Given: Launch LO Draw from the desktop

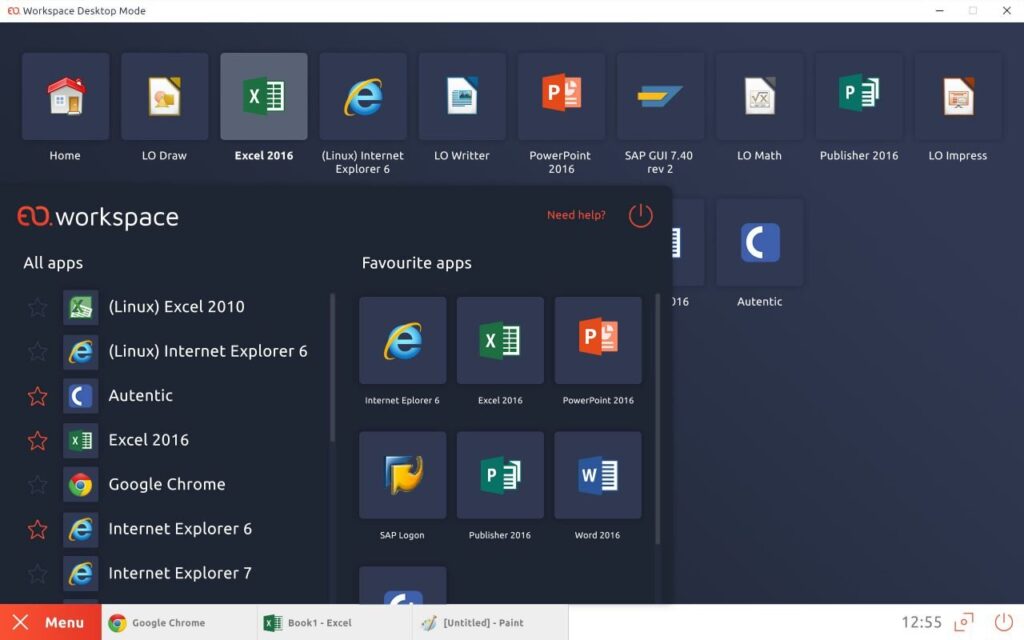Looking at the screenshot, I should (165, 96).
